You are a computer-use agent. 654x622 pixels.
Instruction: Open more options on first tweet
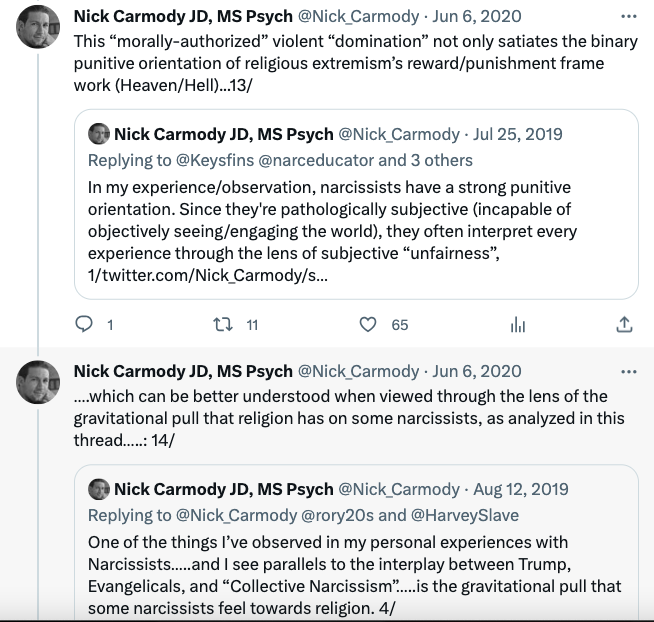(x=628, y=17)
